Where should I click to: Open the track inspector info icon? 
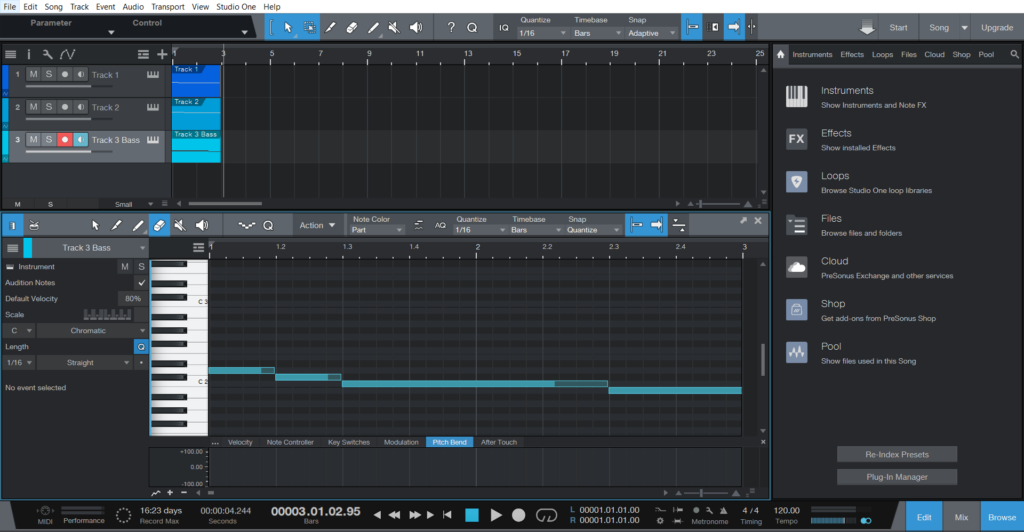pos(28,54)
